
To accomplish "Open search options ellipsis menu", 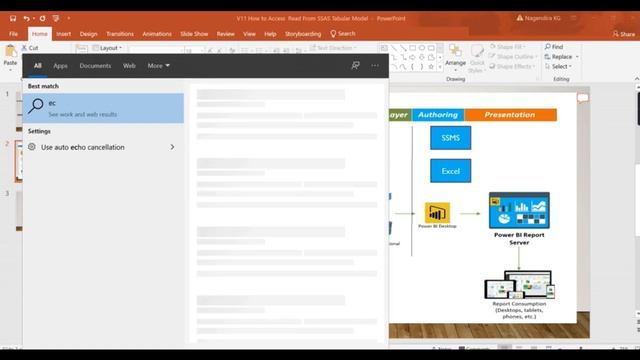I will coord(375,65).
